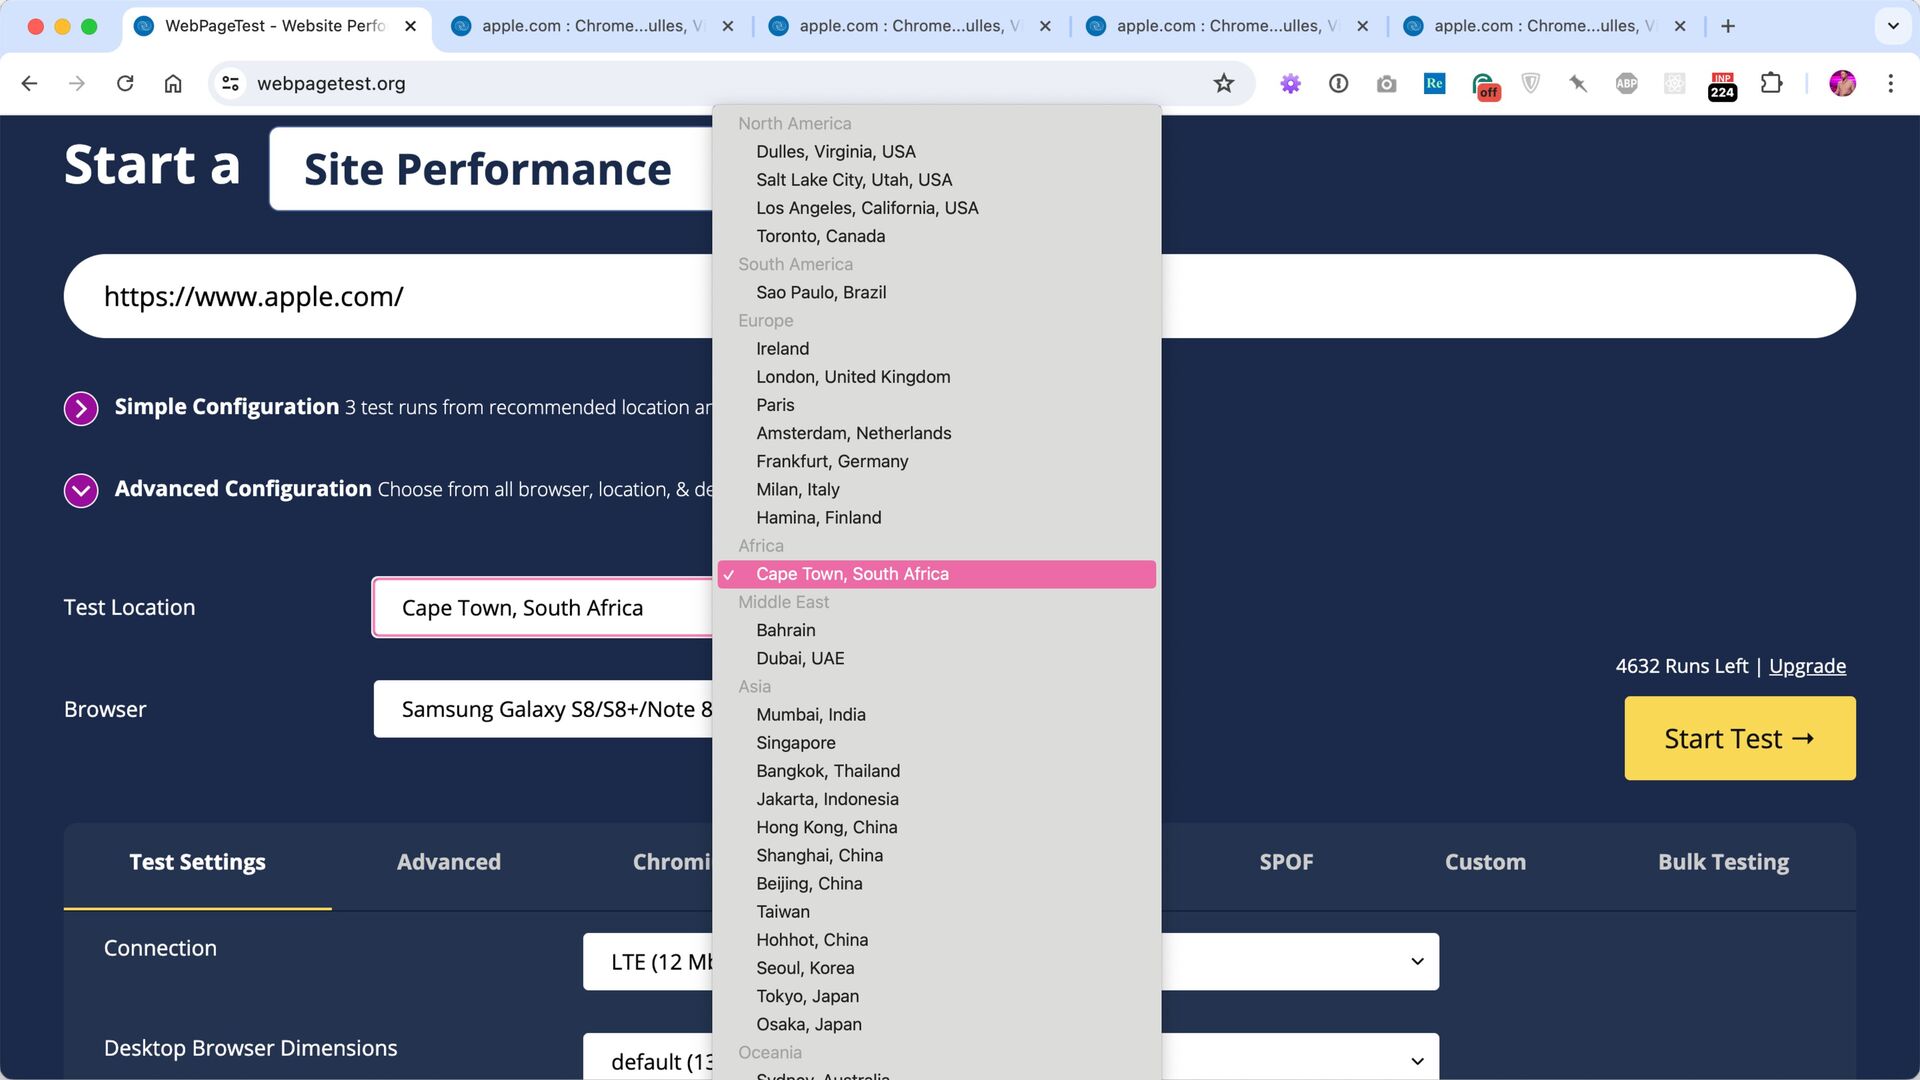This screenshot has width=1920, height=1080.
Task: Open the Chrome profile avatar
Action: (1843, 84)
